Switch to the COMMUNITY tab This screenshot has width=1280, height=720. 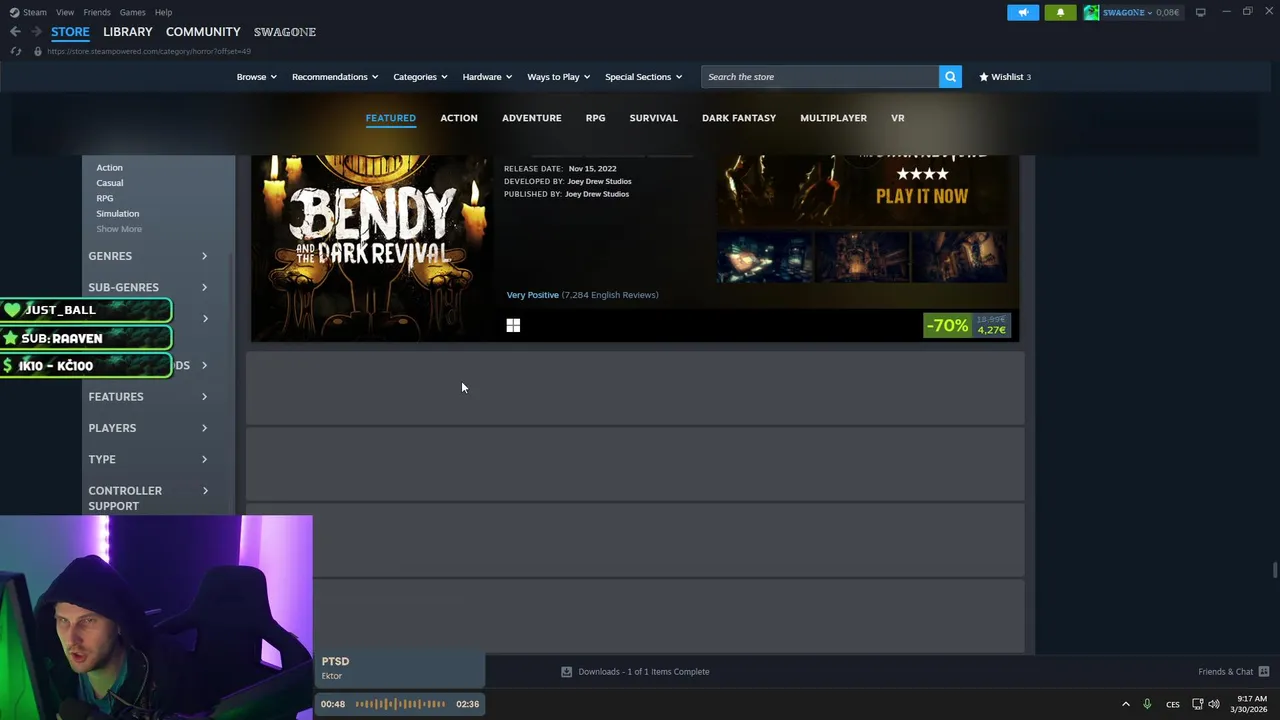pyautogui.click(x=203, y=32)
